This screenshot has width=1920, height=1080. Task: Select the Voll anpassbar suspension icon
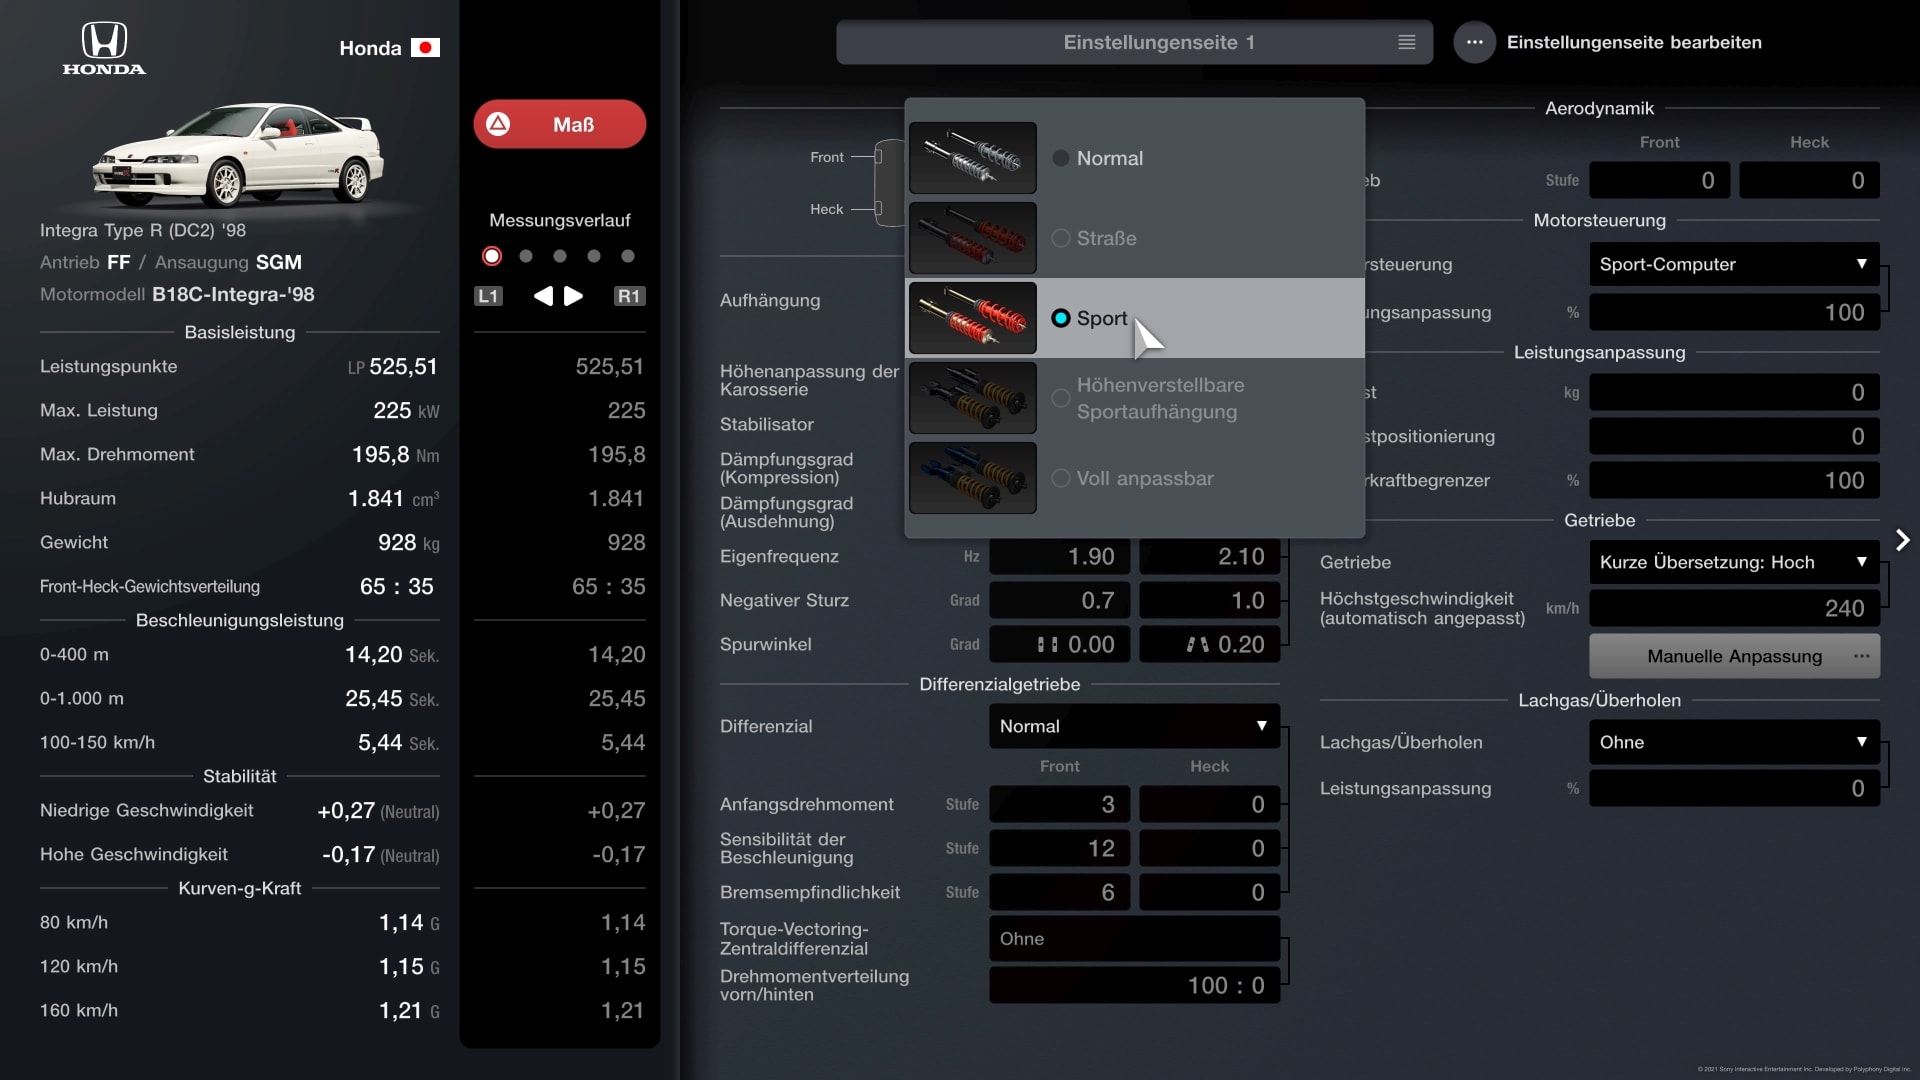[972, 476]
